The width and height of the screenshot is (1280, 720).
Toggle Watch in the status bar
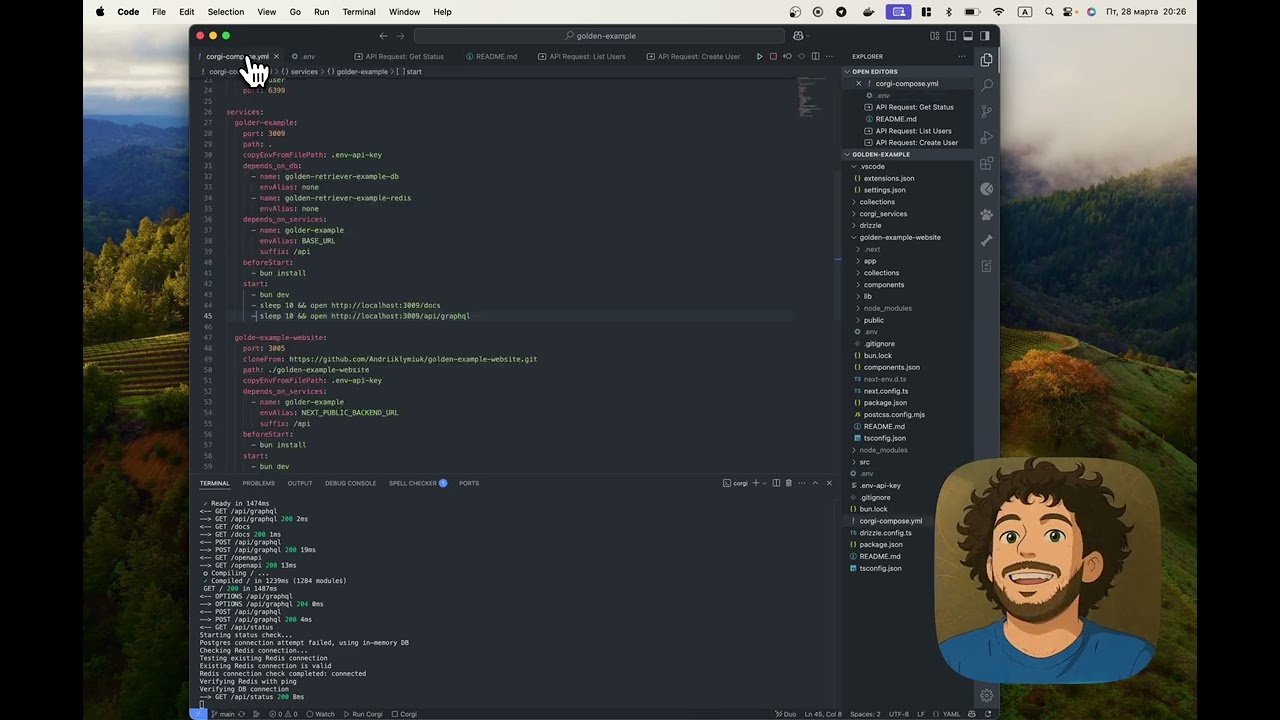pos(321,714)
